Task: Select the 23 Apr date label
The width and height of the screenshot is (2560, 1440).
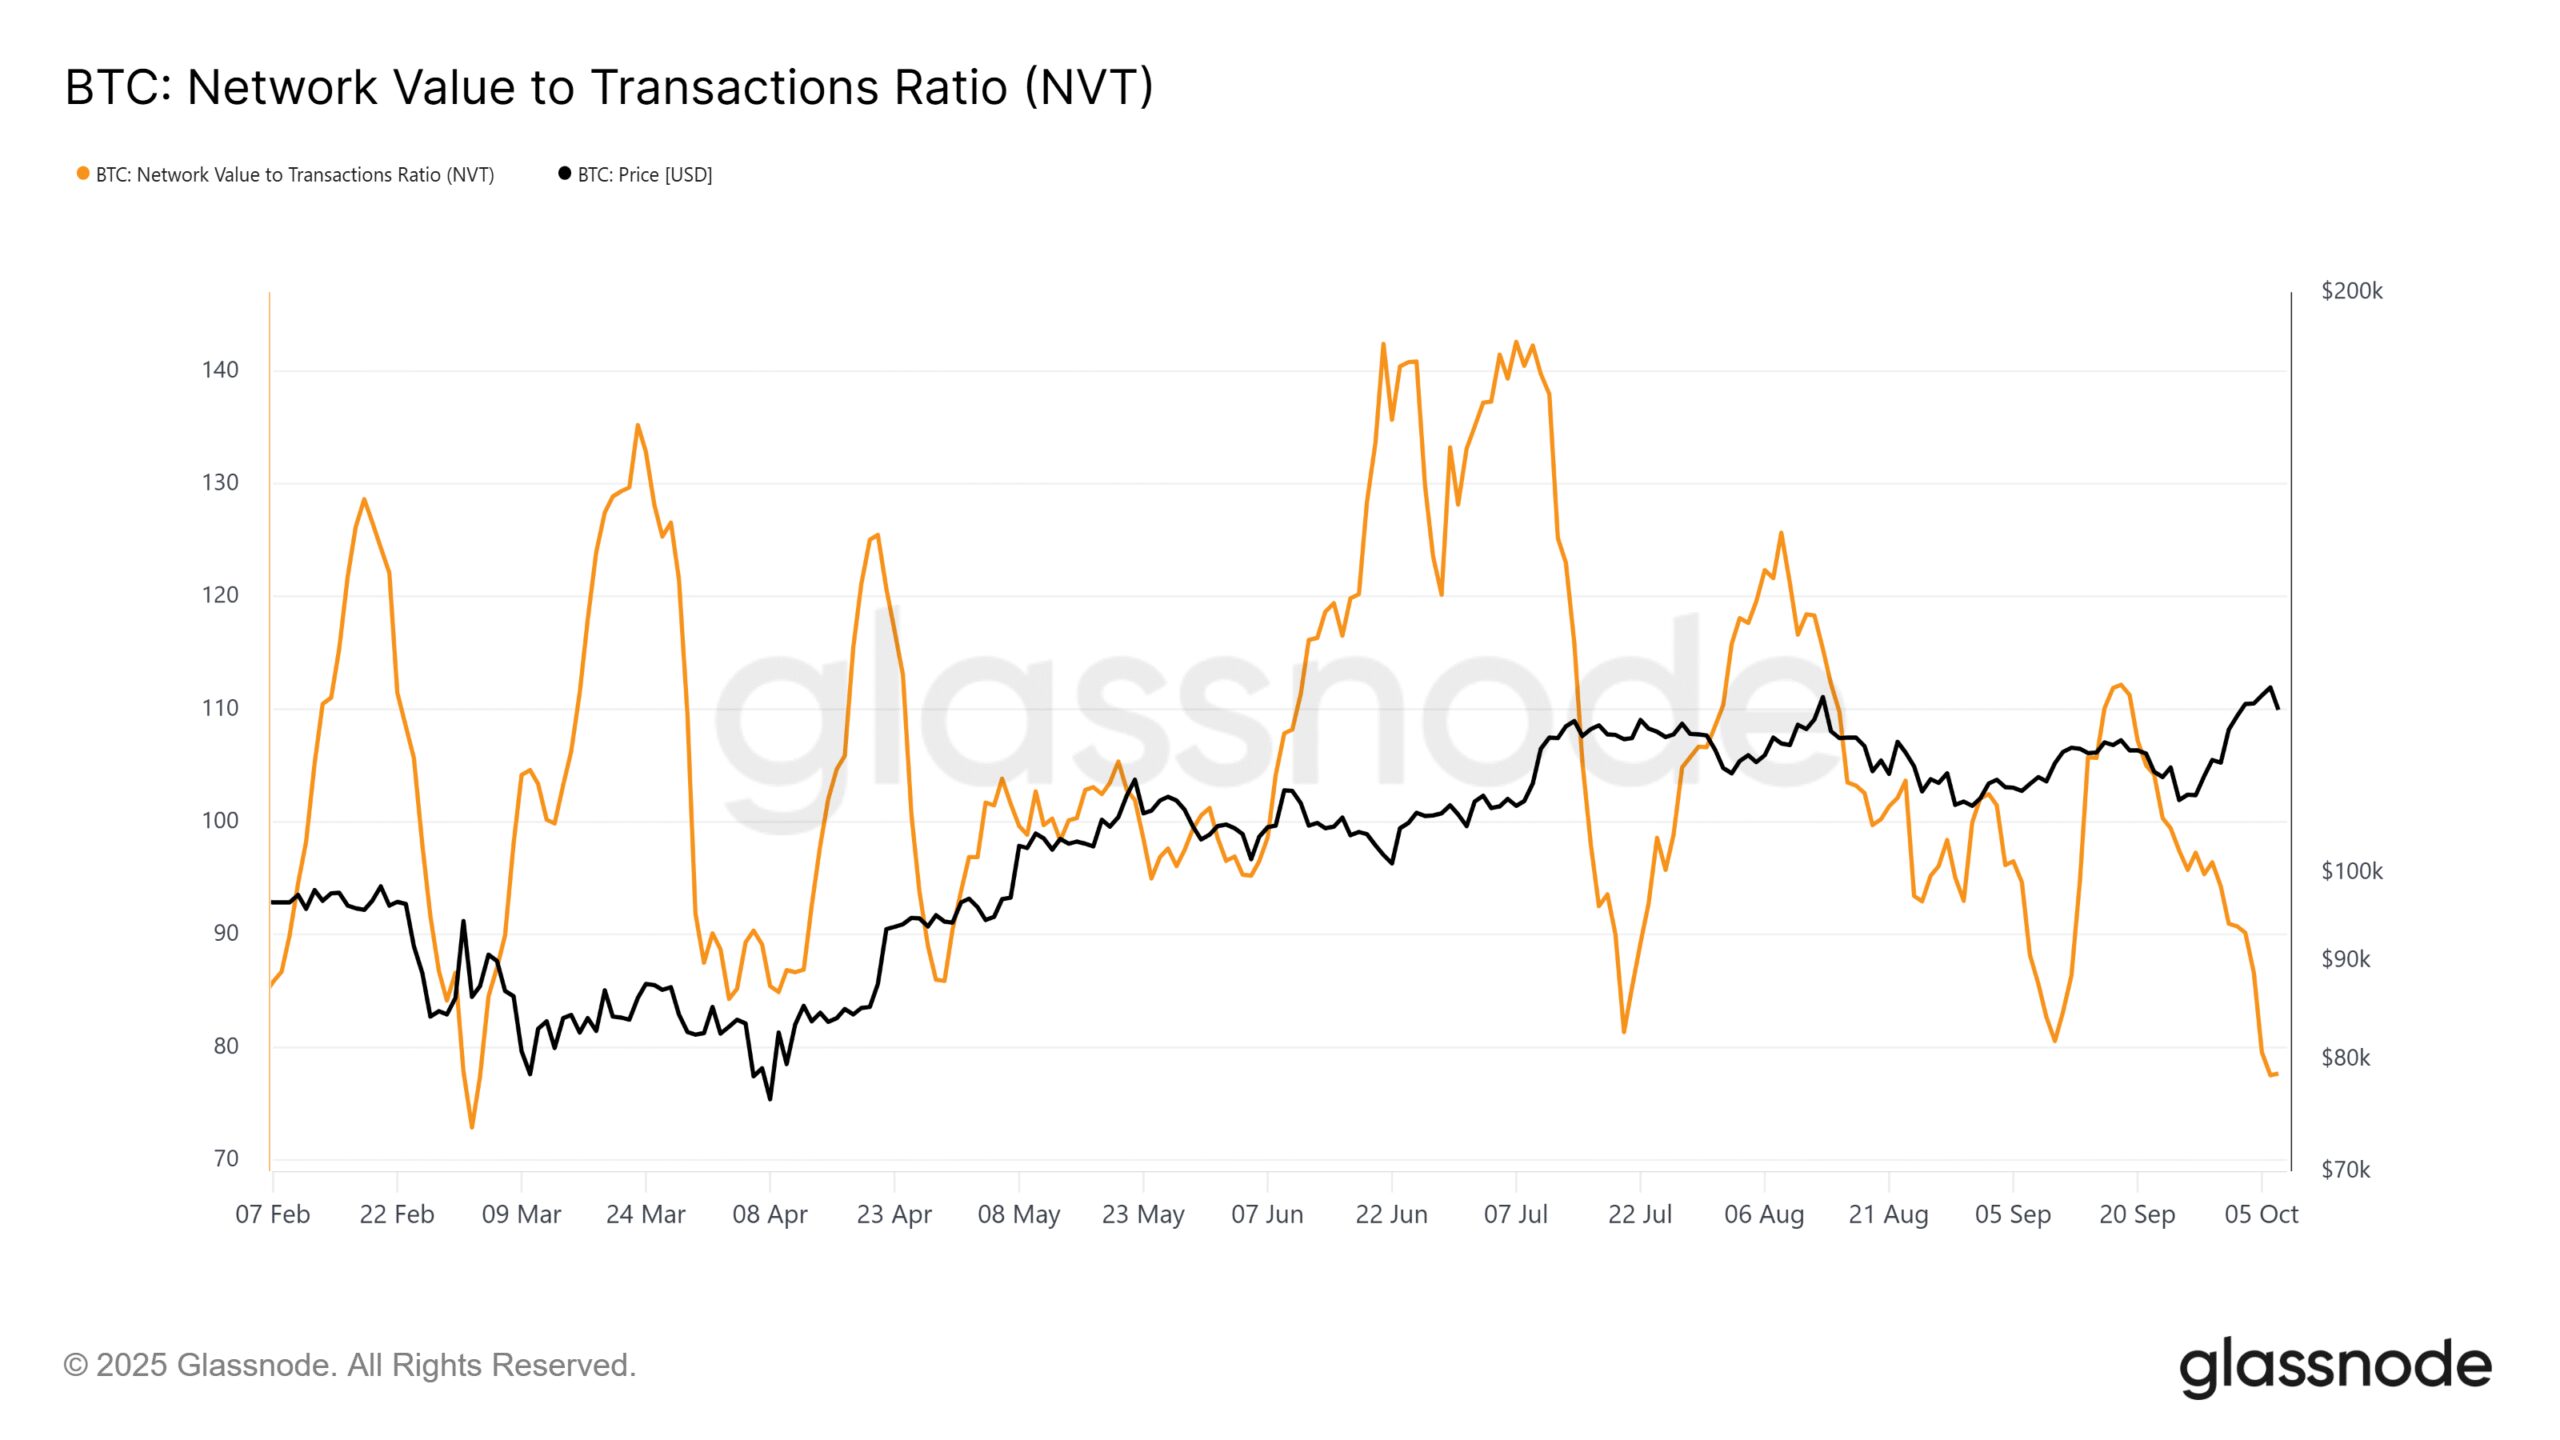Action: click(894, 1214)
